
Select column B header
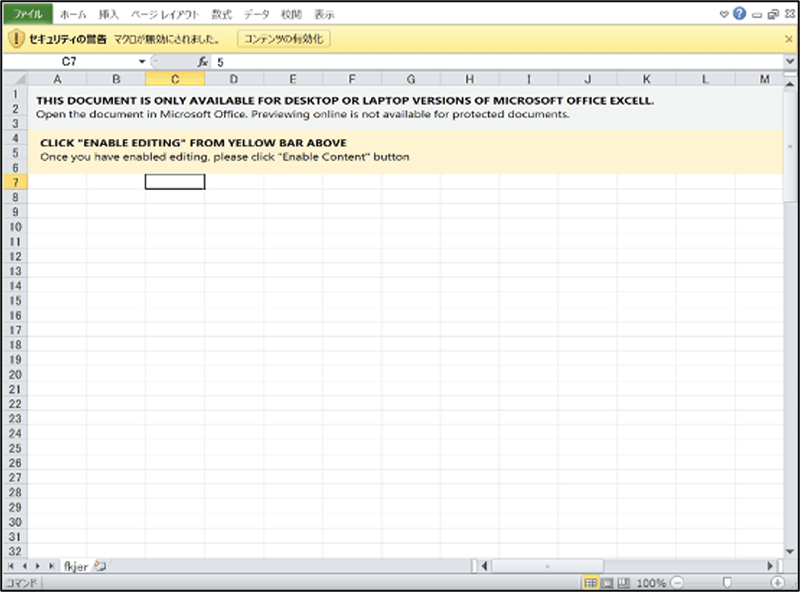click(x=116, y=79)
